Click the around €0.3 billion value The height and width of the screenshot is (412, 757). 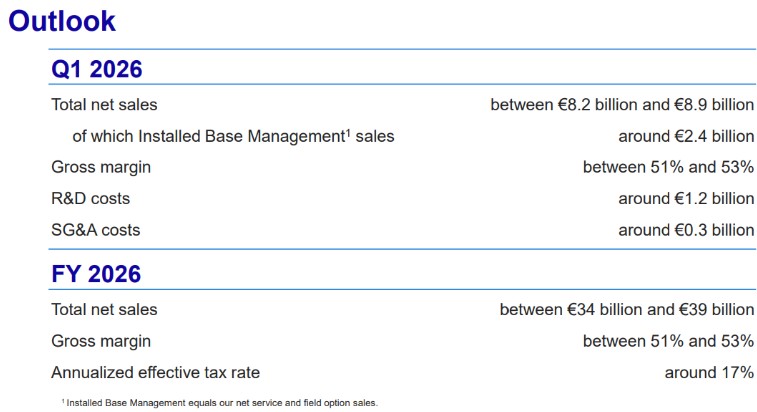tap(685, 230)
